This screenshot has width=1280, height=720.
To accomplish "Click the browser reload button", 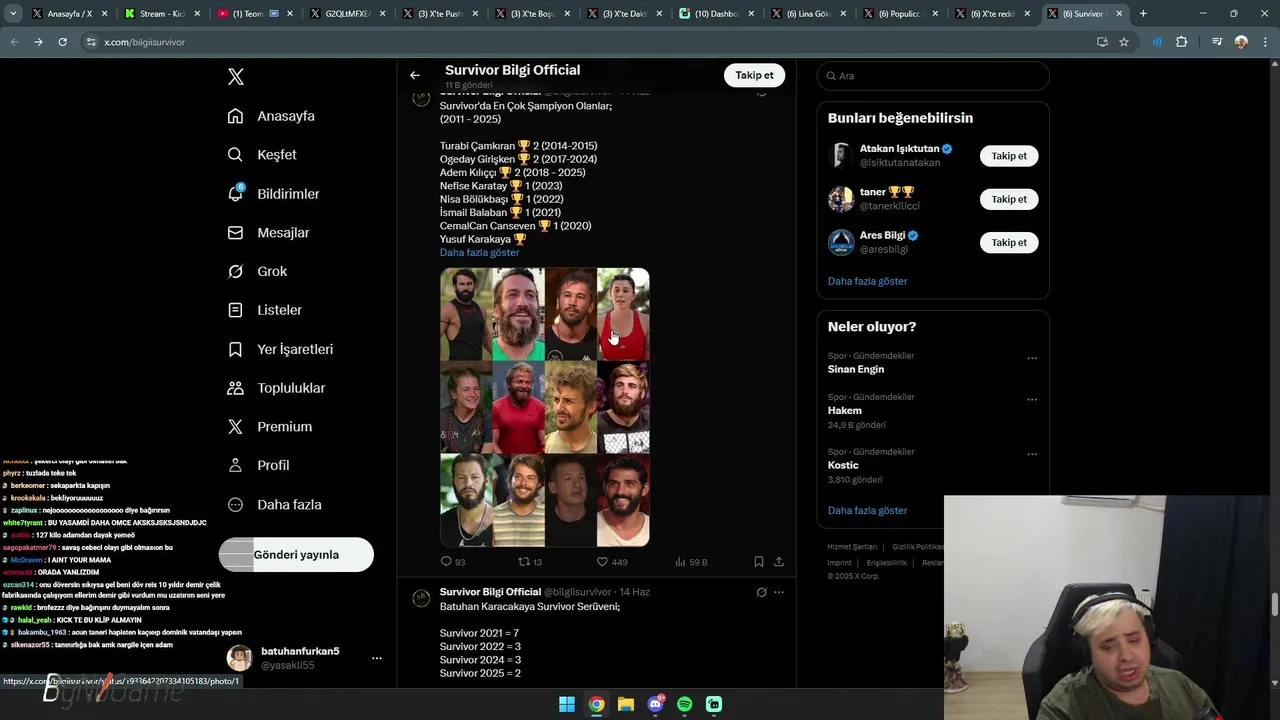I will [62, 42].
